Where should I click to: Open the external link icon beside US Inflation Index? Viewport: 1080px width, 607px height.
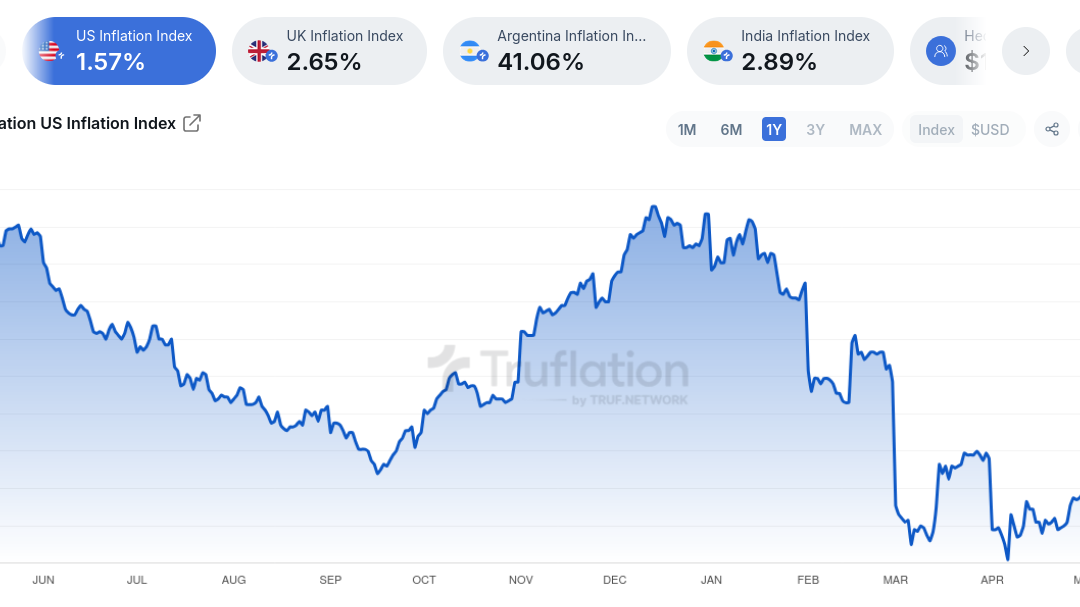coord(192,124)
